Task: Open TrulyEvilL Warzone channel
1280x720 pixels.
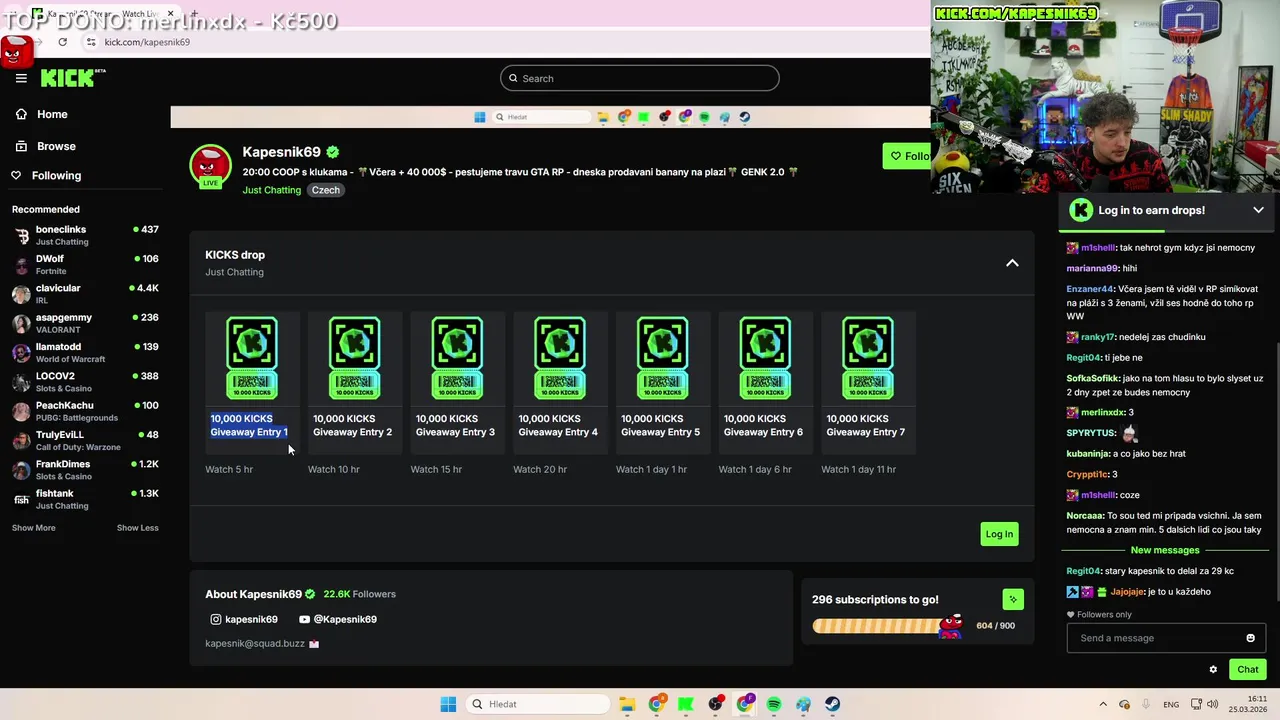Action: click(x=85, y=440)
